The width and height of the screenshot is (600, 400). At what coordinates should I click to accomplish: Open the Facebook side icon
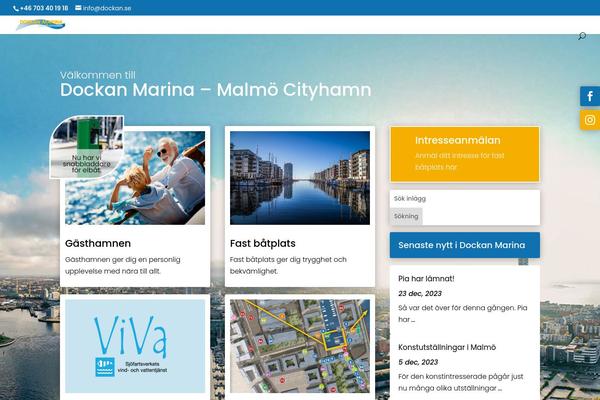pos(590,96)
